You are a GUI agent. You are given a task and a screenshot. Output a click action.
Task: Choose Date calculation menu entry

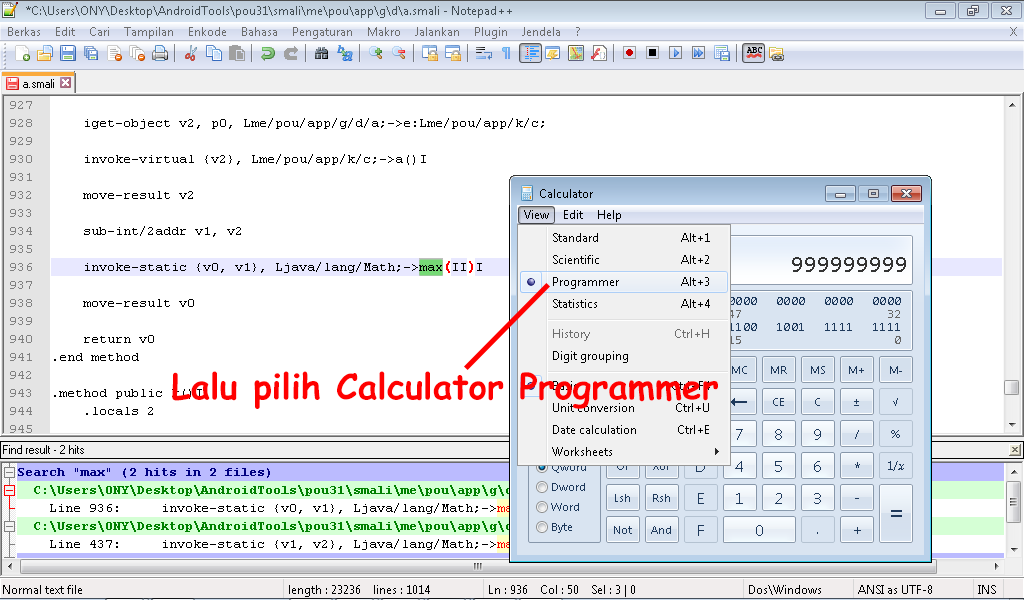click(624, 430)
